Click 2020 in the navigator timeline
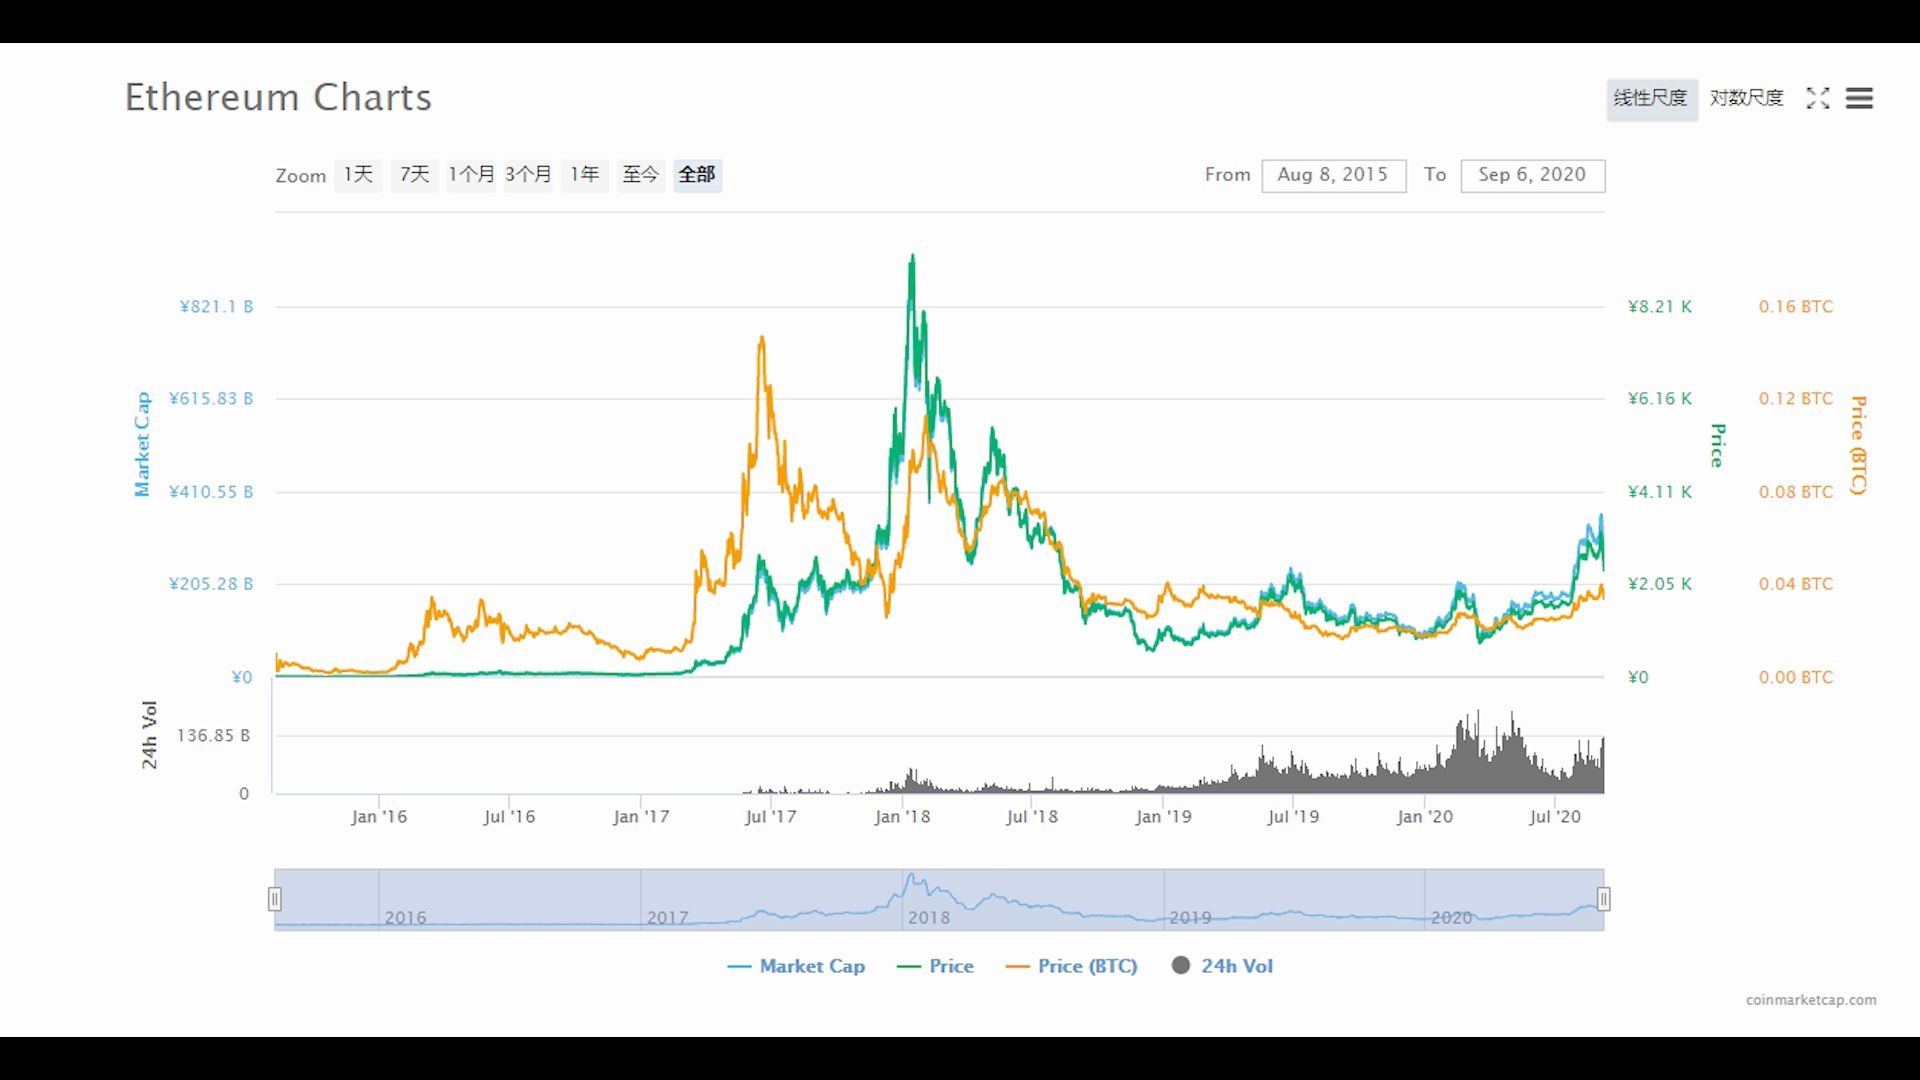Viewport: 1920px width, 1080px height. pos(1451,917)
